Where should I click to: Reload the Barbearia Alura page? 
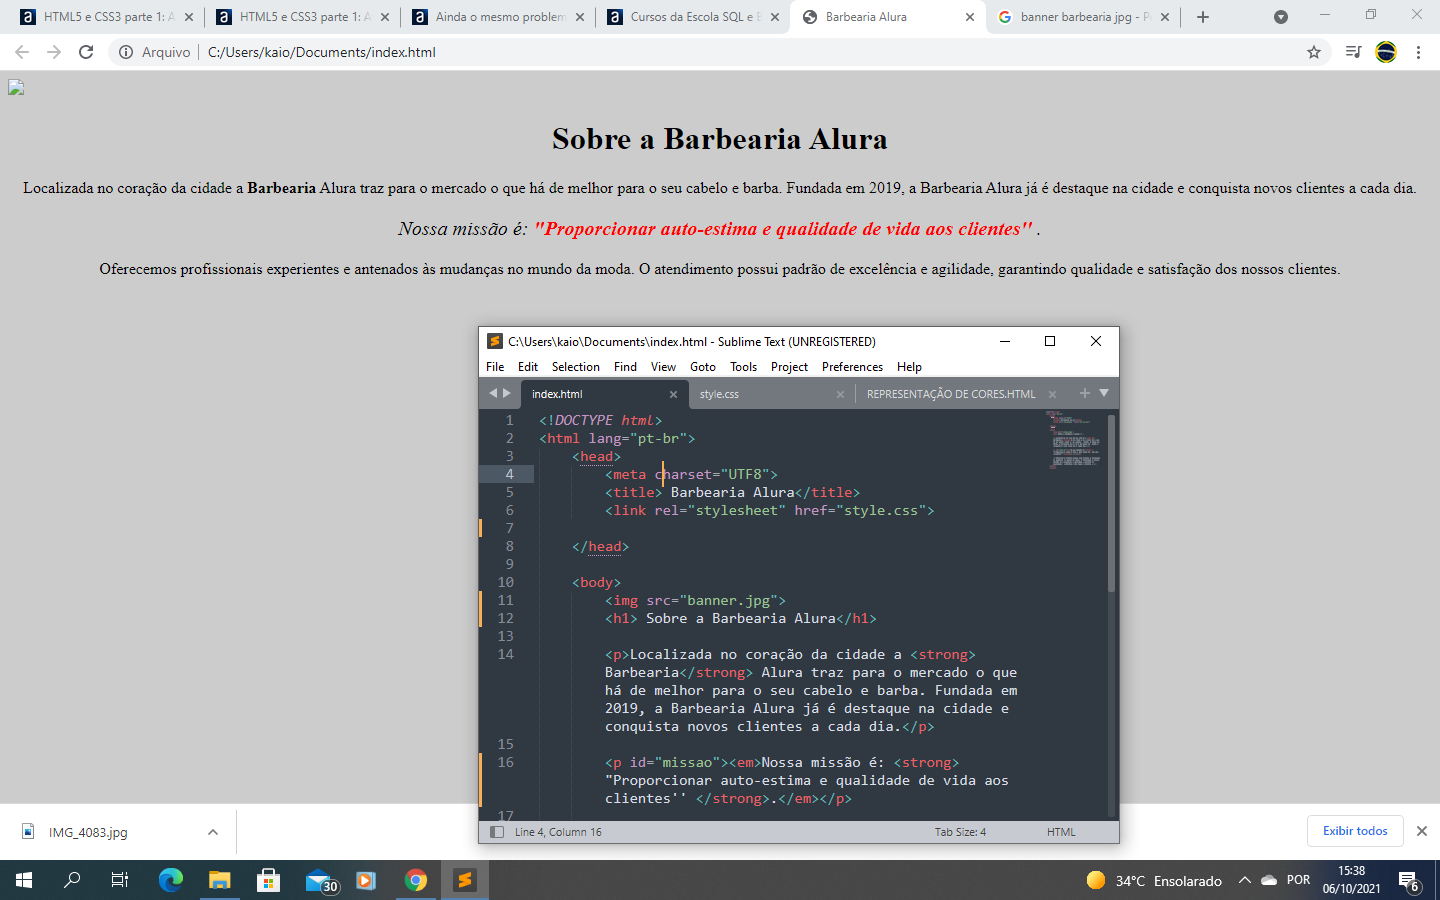(86, 52)
